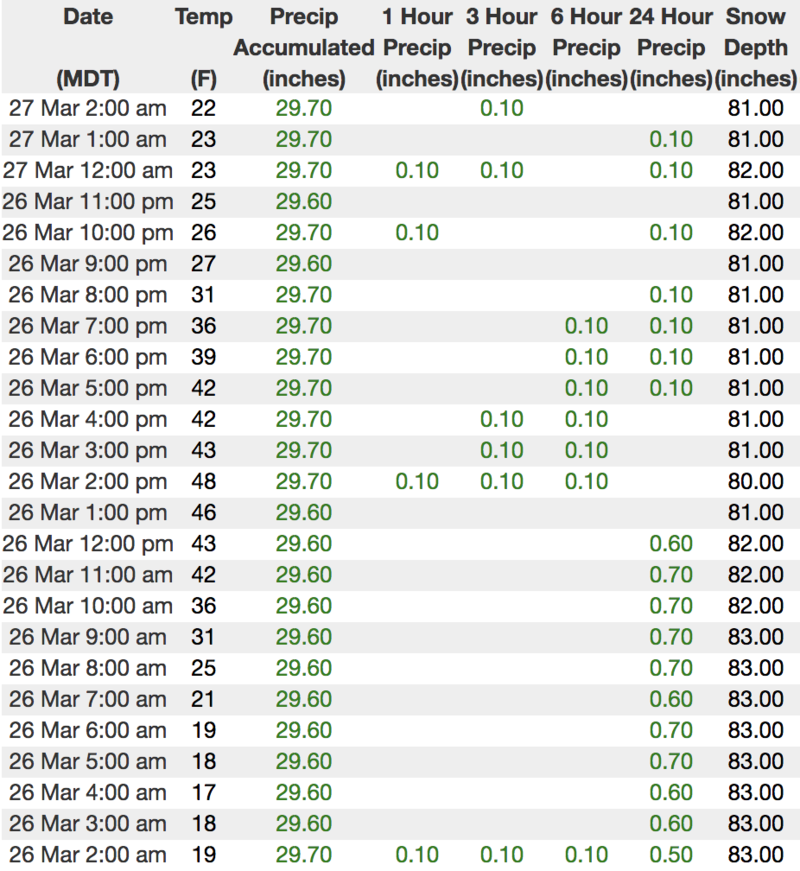Click the 26 Mar 12:00 pm date cell

tap(87, 543)
